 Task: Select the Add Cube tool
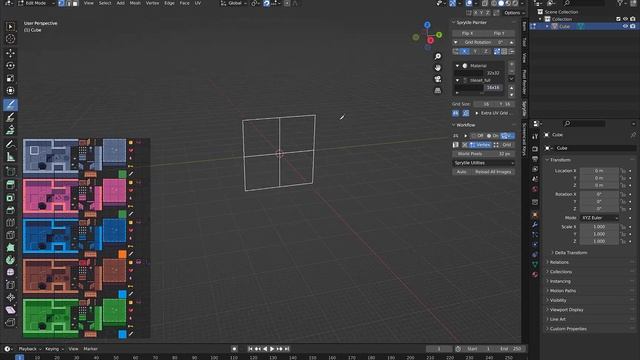(x=10, y=171)
